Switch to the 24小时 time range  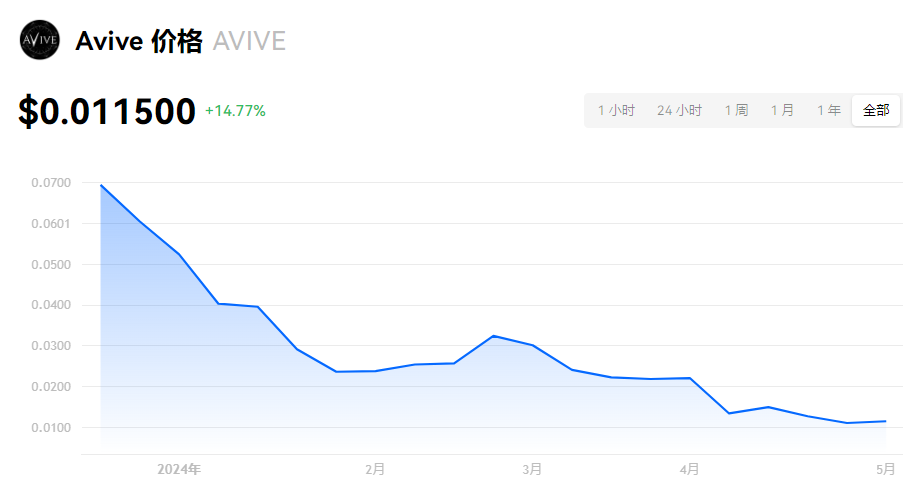pos(679,110)
